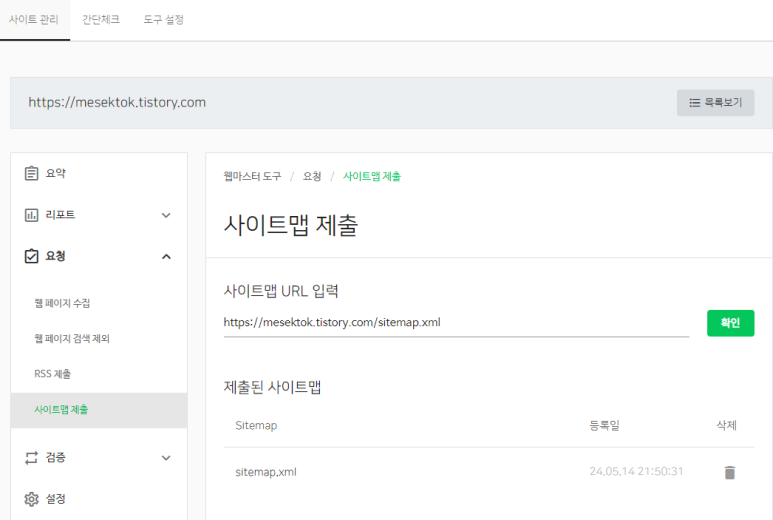The width and height of the screenshot is (773, 520).
Task: Switch to the 도구 설정 tab
Action: pyautogui.click(x=164, y=20)
